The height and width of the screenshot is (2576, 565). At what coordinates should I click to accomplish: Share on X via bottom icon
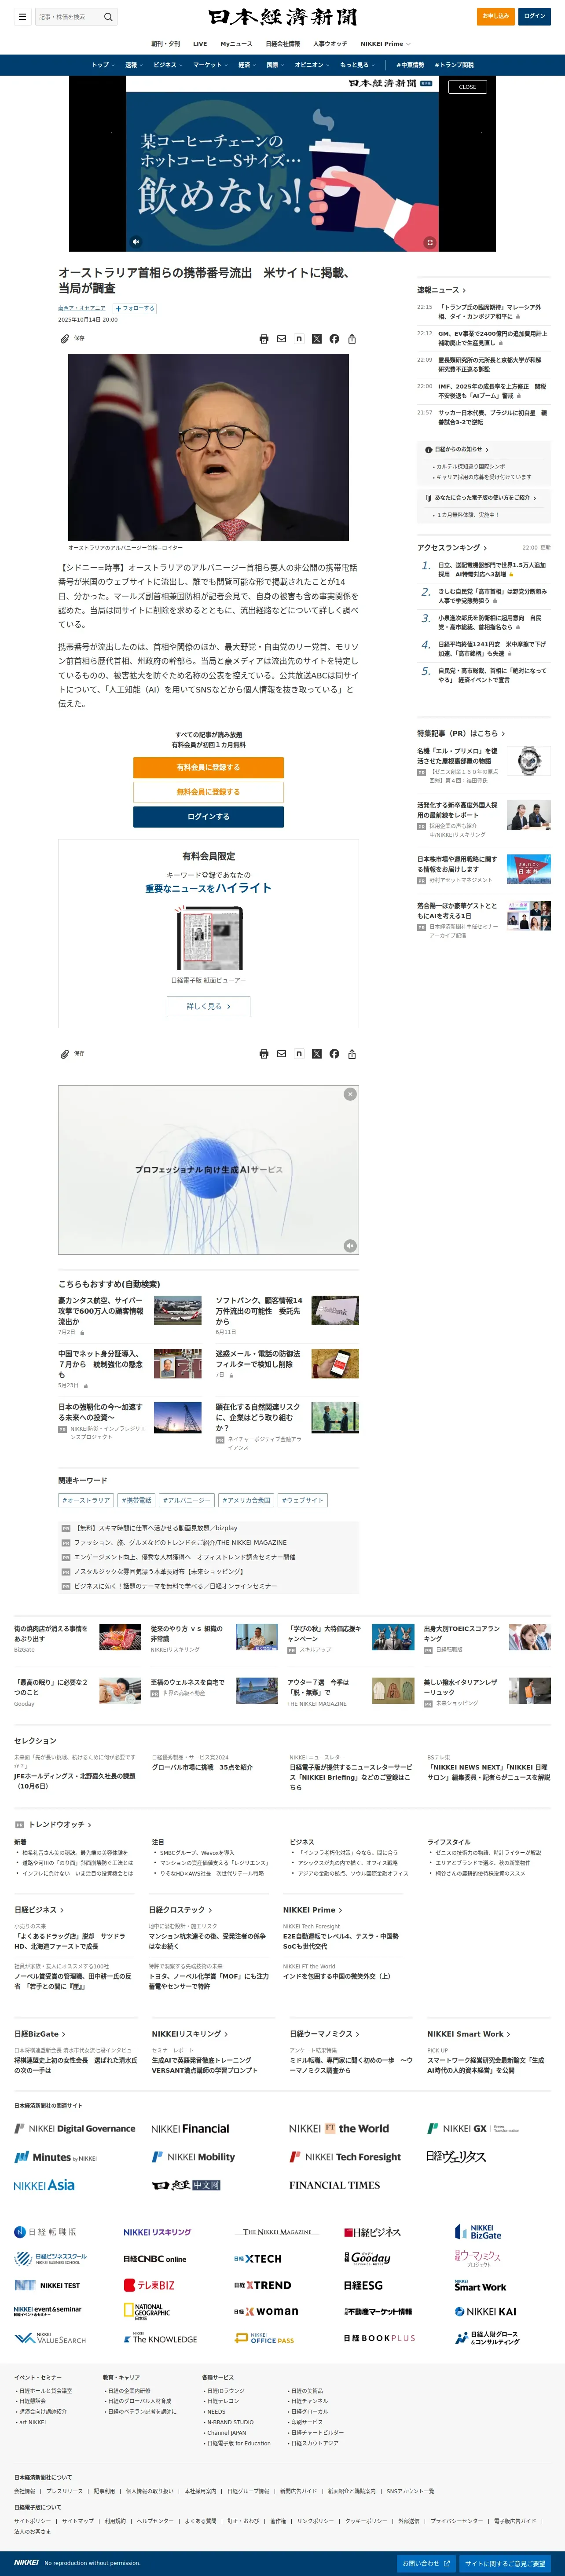click(317, 1054)
